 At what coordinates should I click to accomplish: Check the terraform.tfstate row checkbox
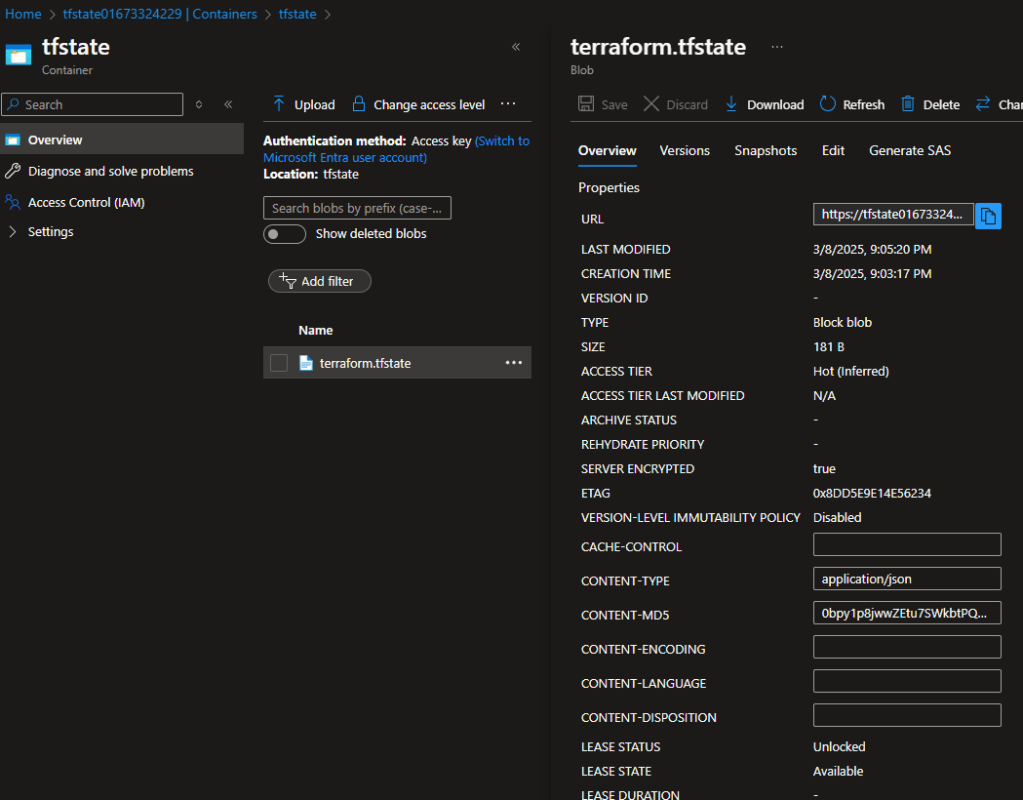(x=279, y=363)
